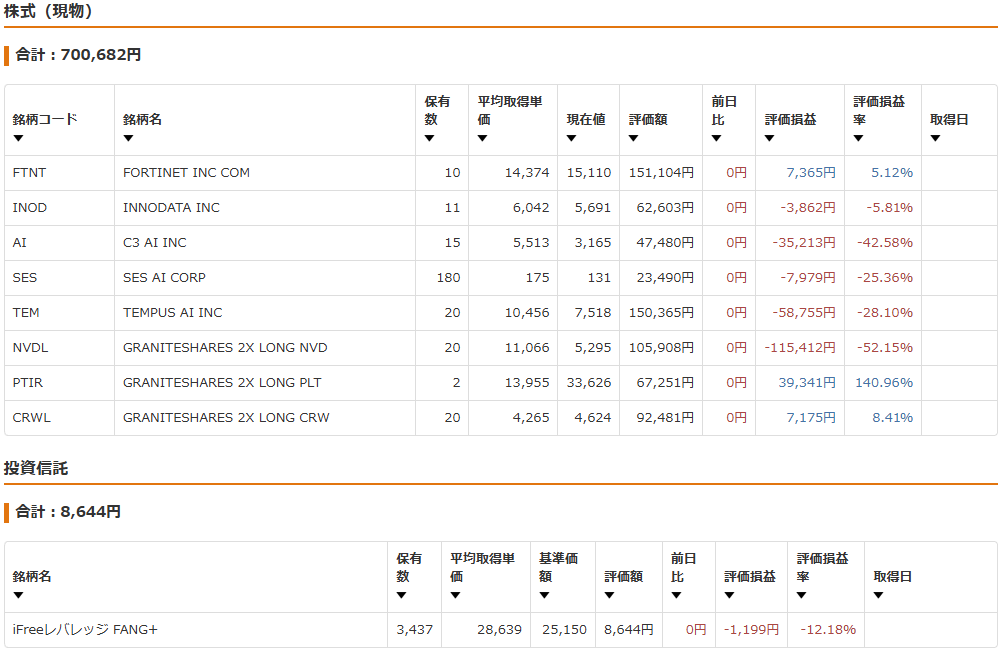Image resolution: width=998 pixels, height=650 pixels.
Task: Click fund loss rate -12.18%
Action: 828,630
